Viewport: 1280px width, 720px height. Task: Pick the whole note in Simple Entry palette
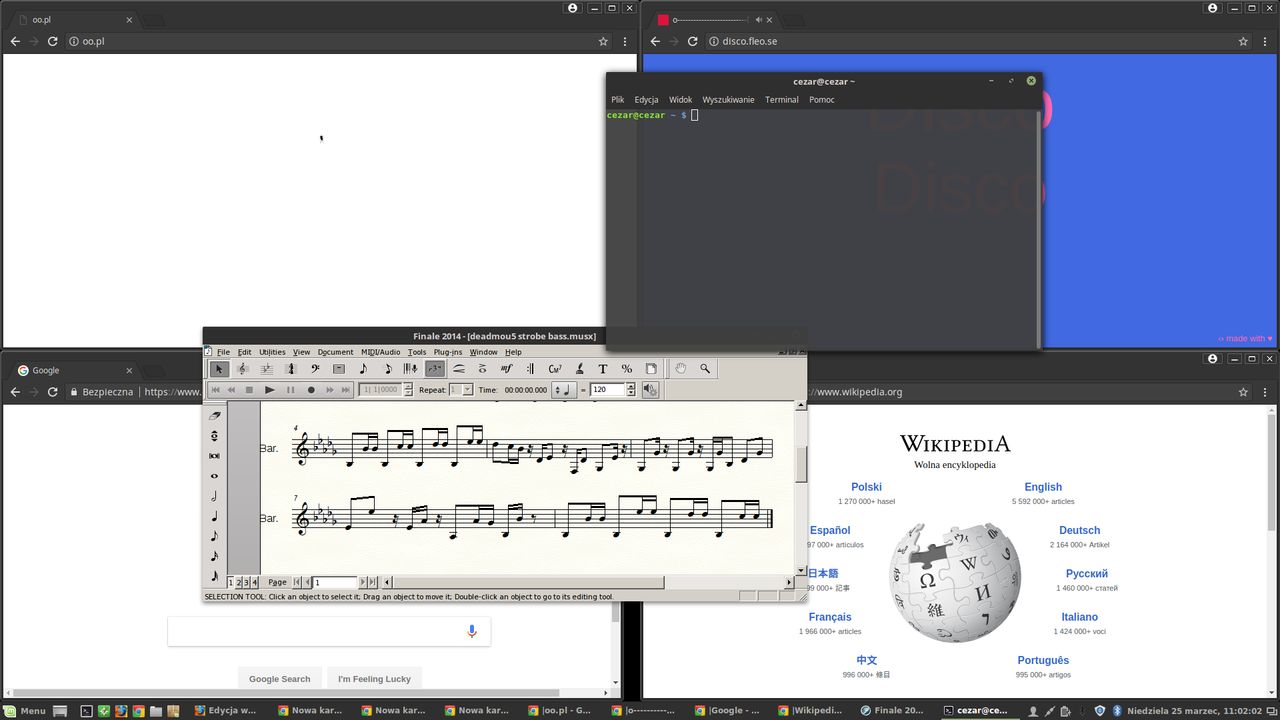(215, 476)
